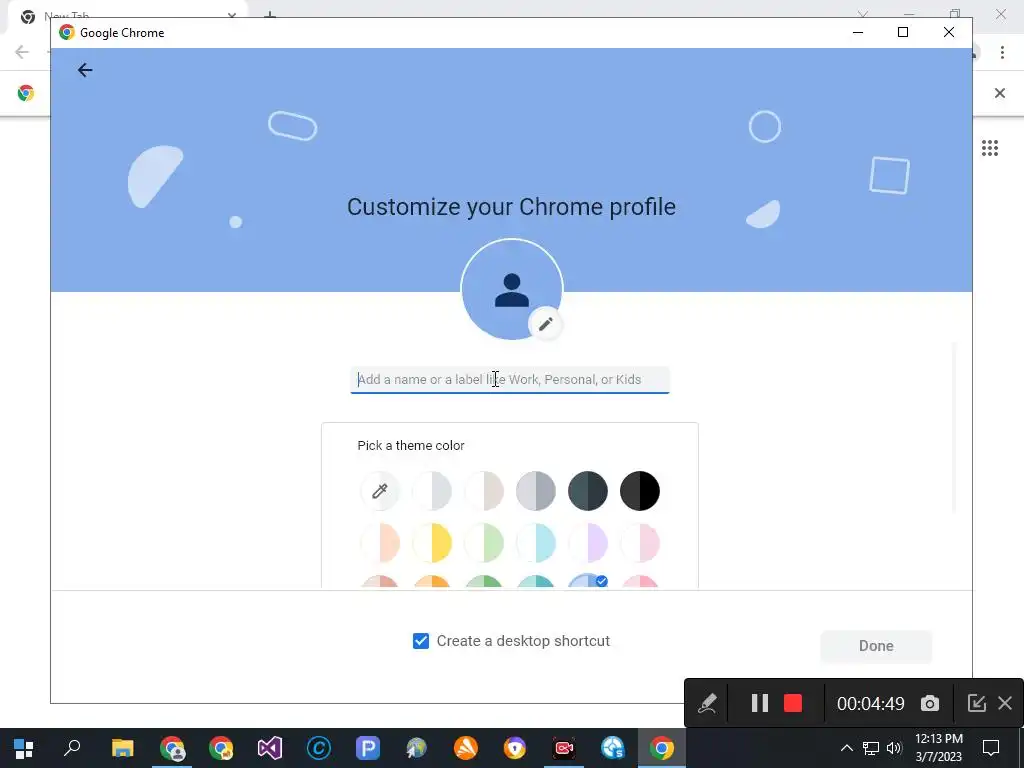Open the annotation pen in recorder toolbar
This screenshot has width=1024, height=768.
coord(707,703)
